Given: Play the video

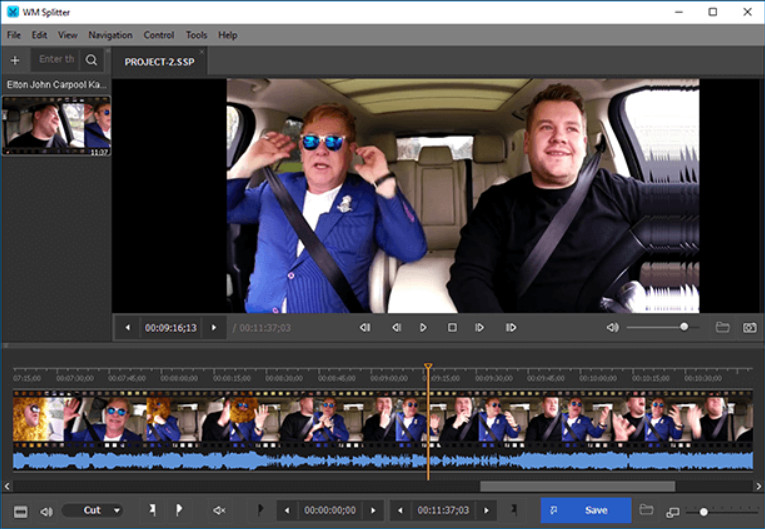Looking at the screenshot, I should click(x=423, y=327).
